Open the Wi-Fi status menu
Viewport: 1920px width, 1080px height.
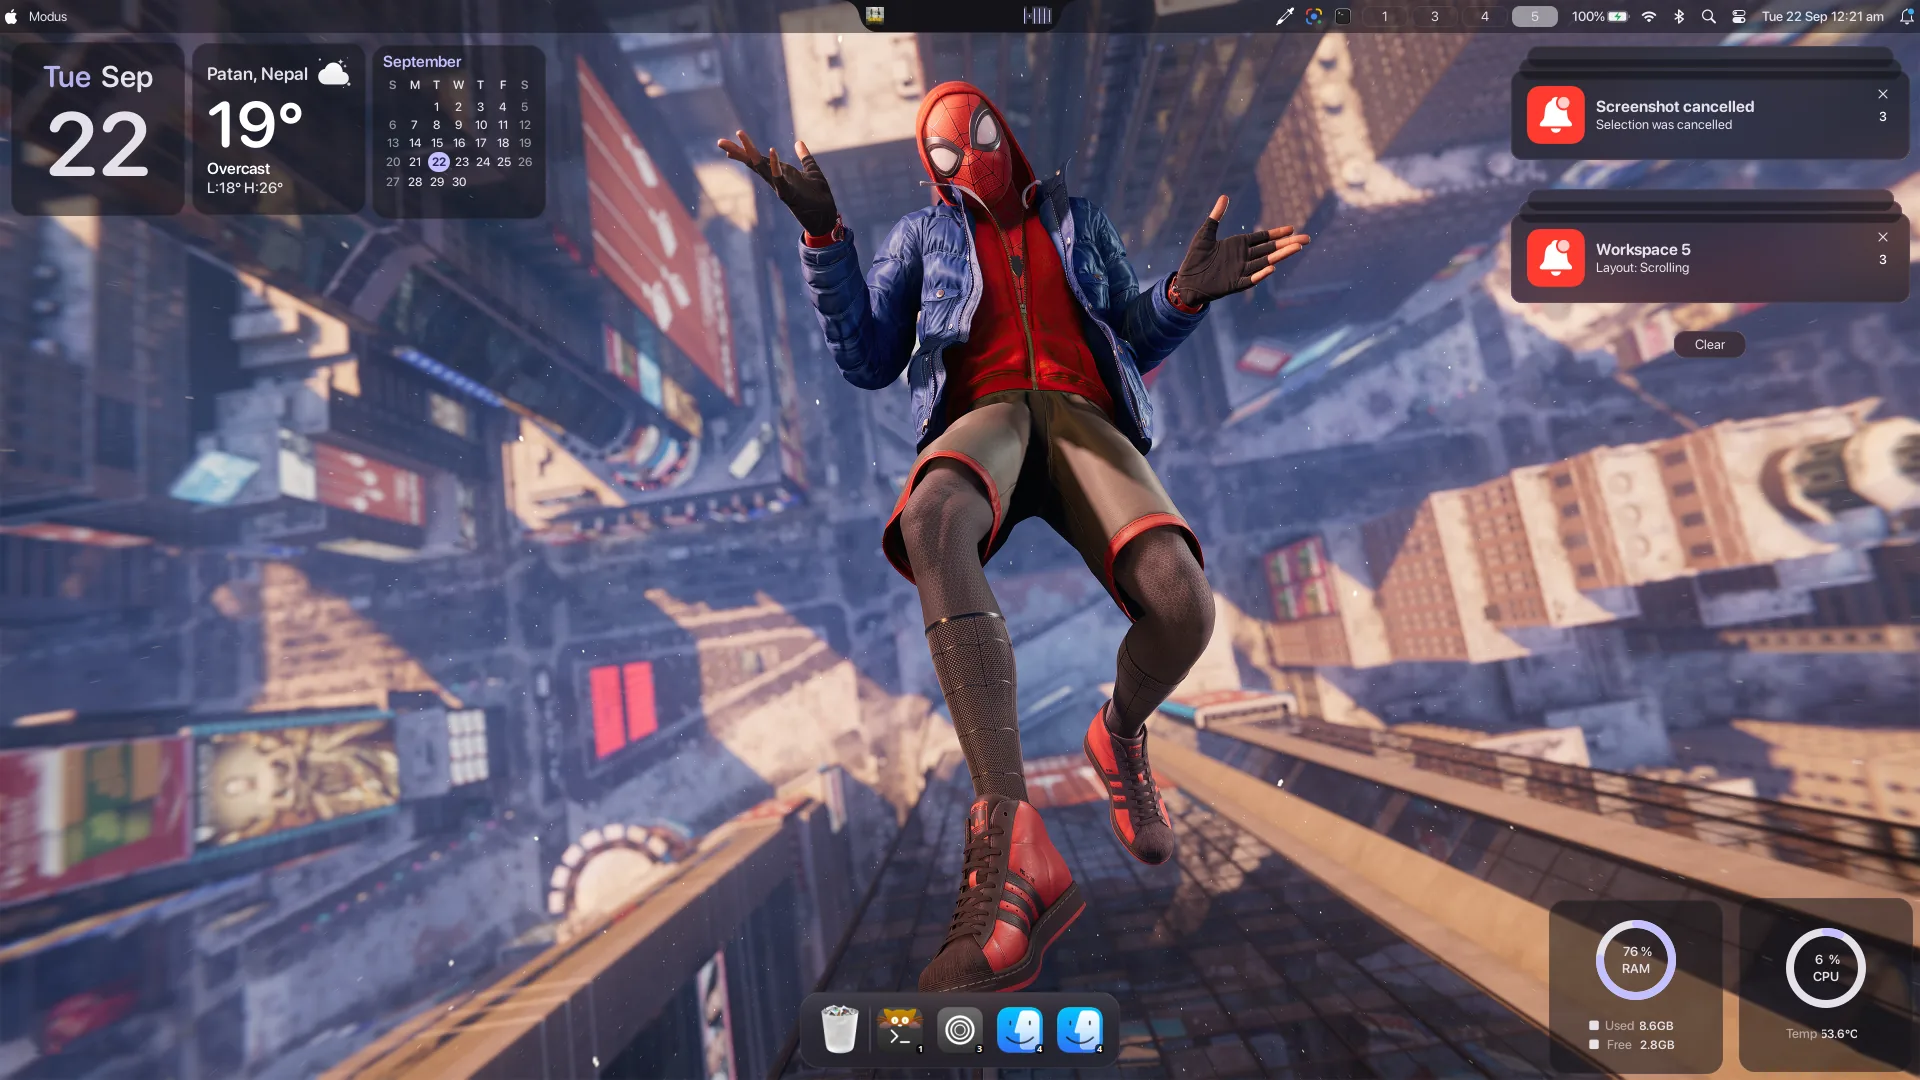tap(1649, 16)
